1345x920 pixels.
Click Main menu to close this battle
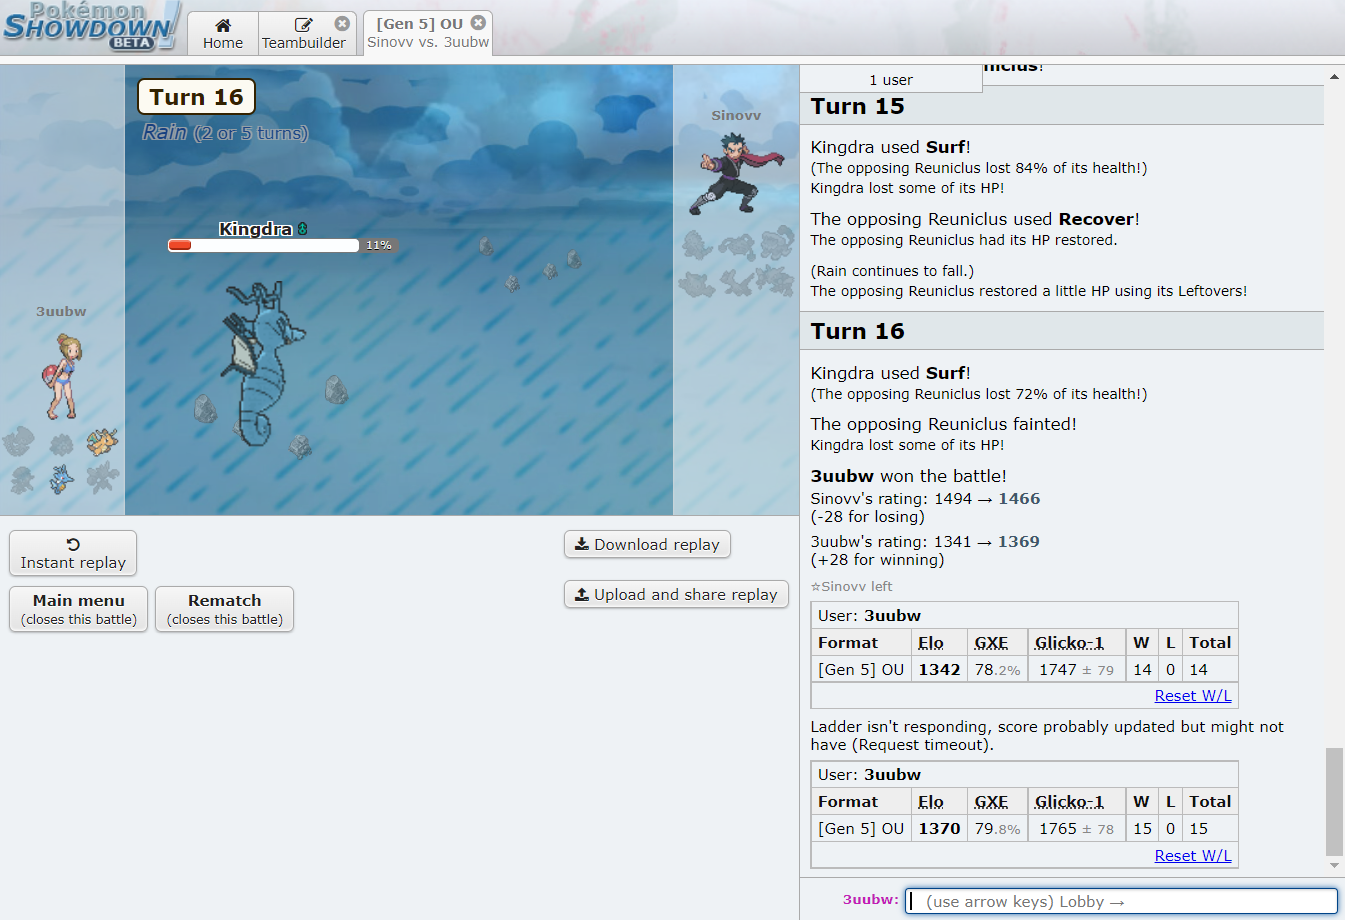click(79, 609)
